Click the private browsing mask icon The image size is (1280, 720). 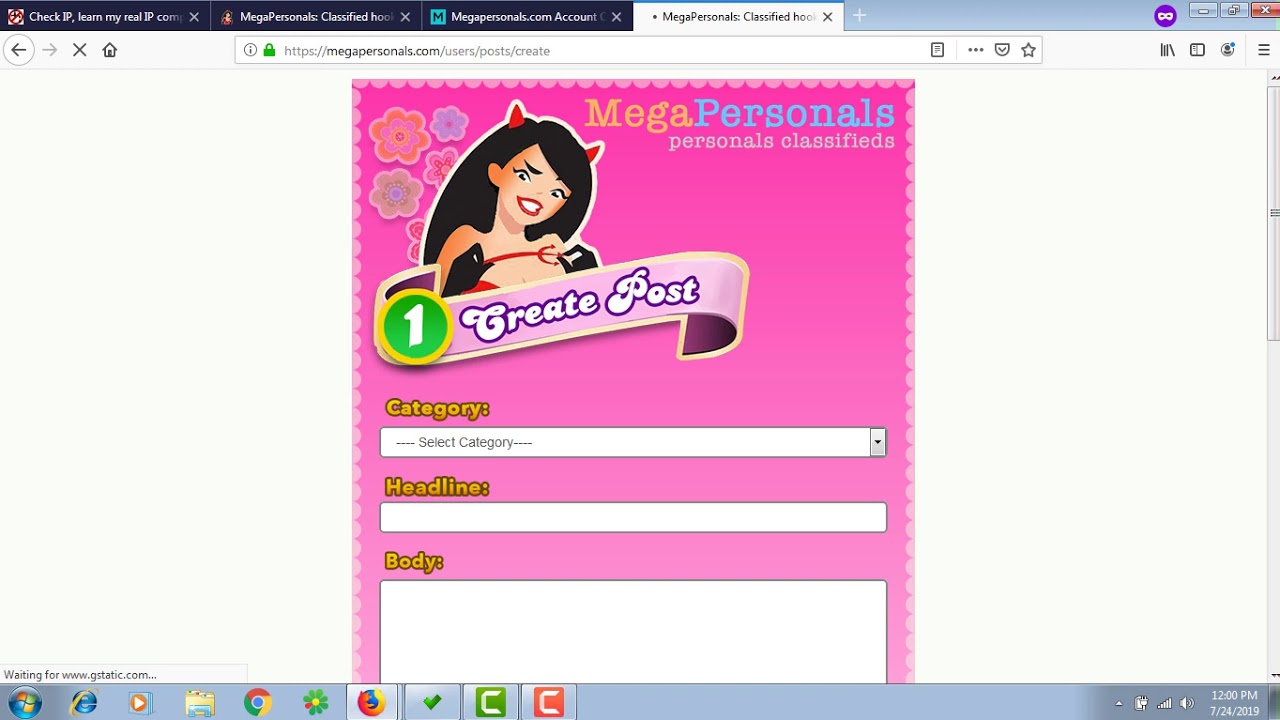pyautogui.click(x=1165, y=16)
